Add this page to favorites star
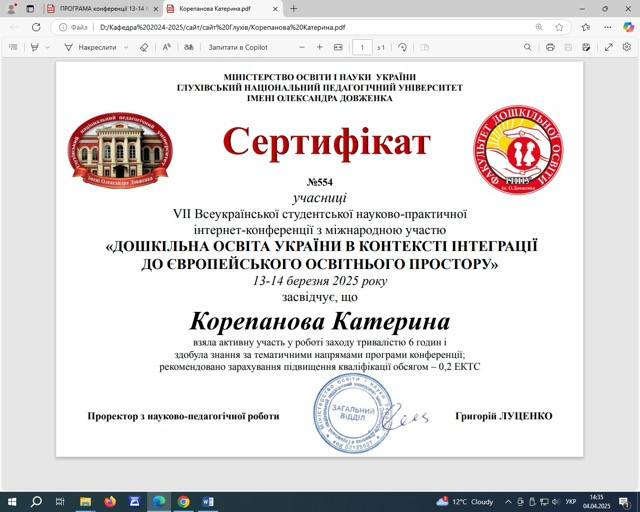The width and height of the screenshot is (640, 512). coord(559,27)
